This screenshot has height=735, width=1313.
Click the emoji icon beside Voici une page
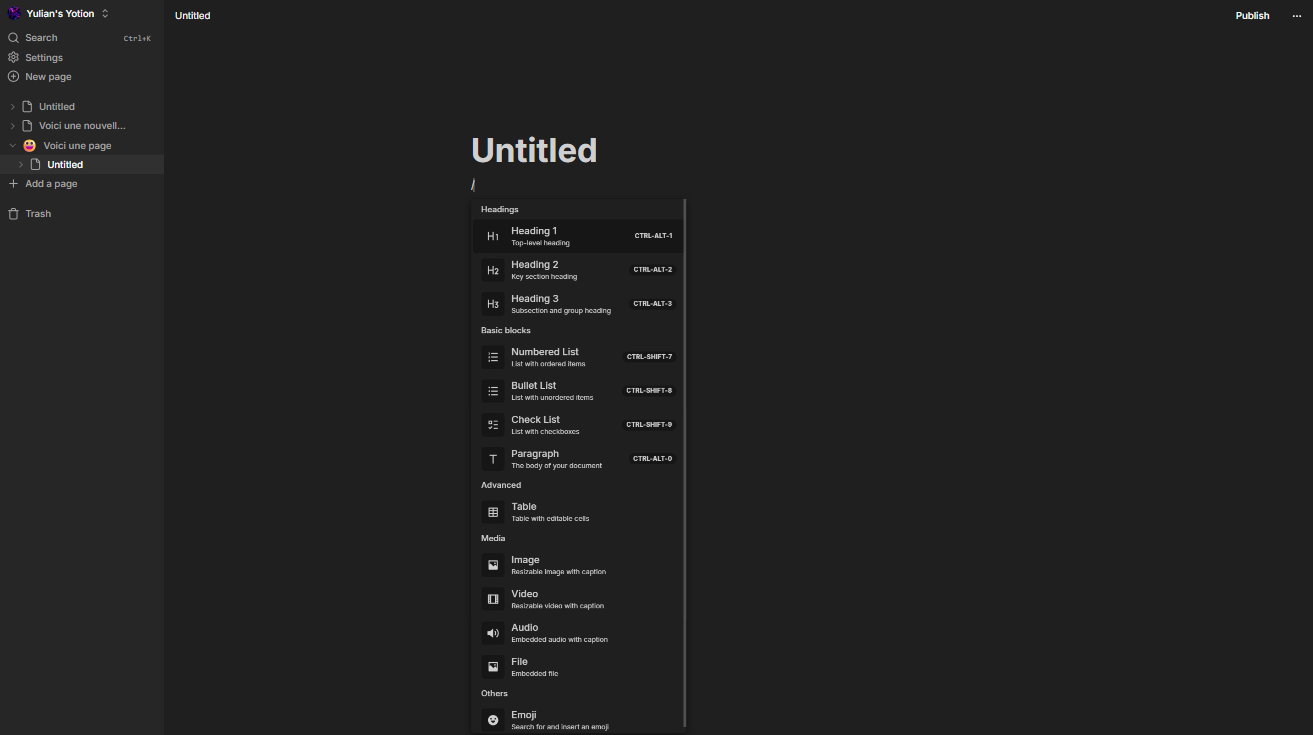click(x=30, y=146)
